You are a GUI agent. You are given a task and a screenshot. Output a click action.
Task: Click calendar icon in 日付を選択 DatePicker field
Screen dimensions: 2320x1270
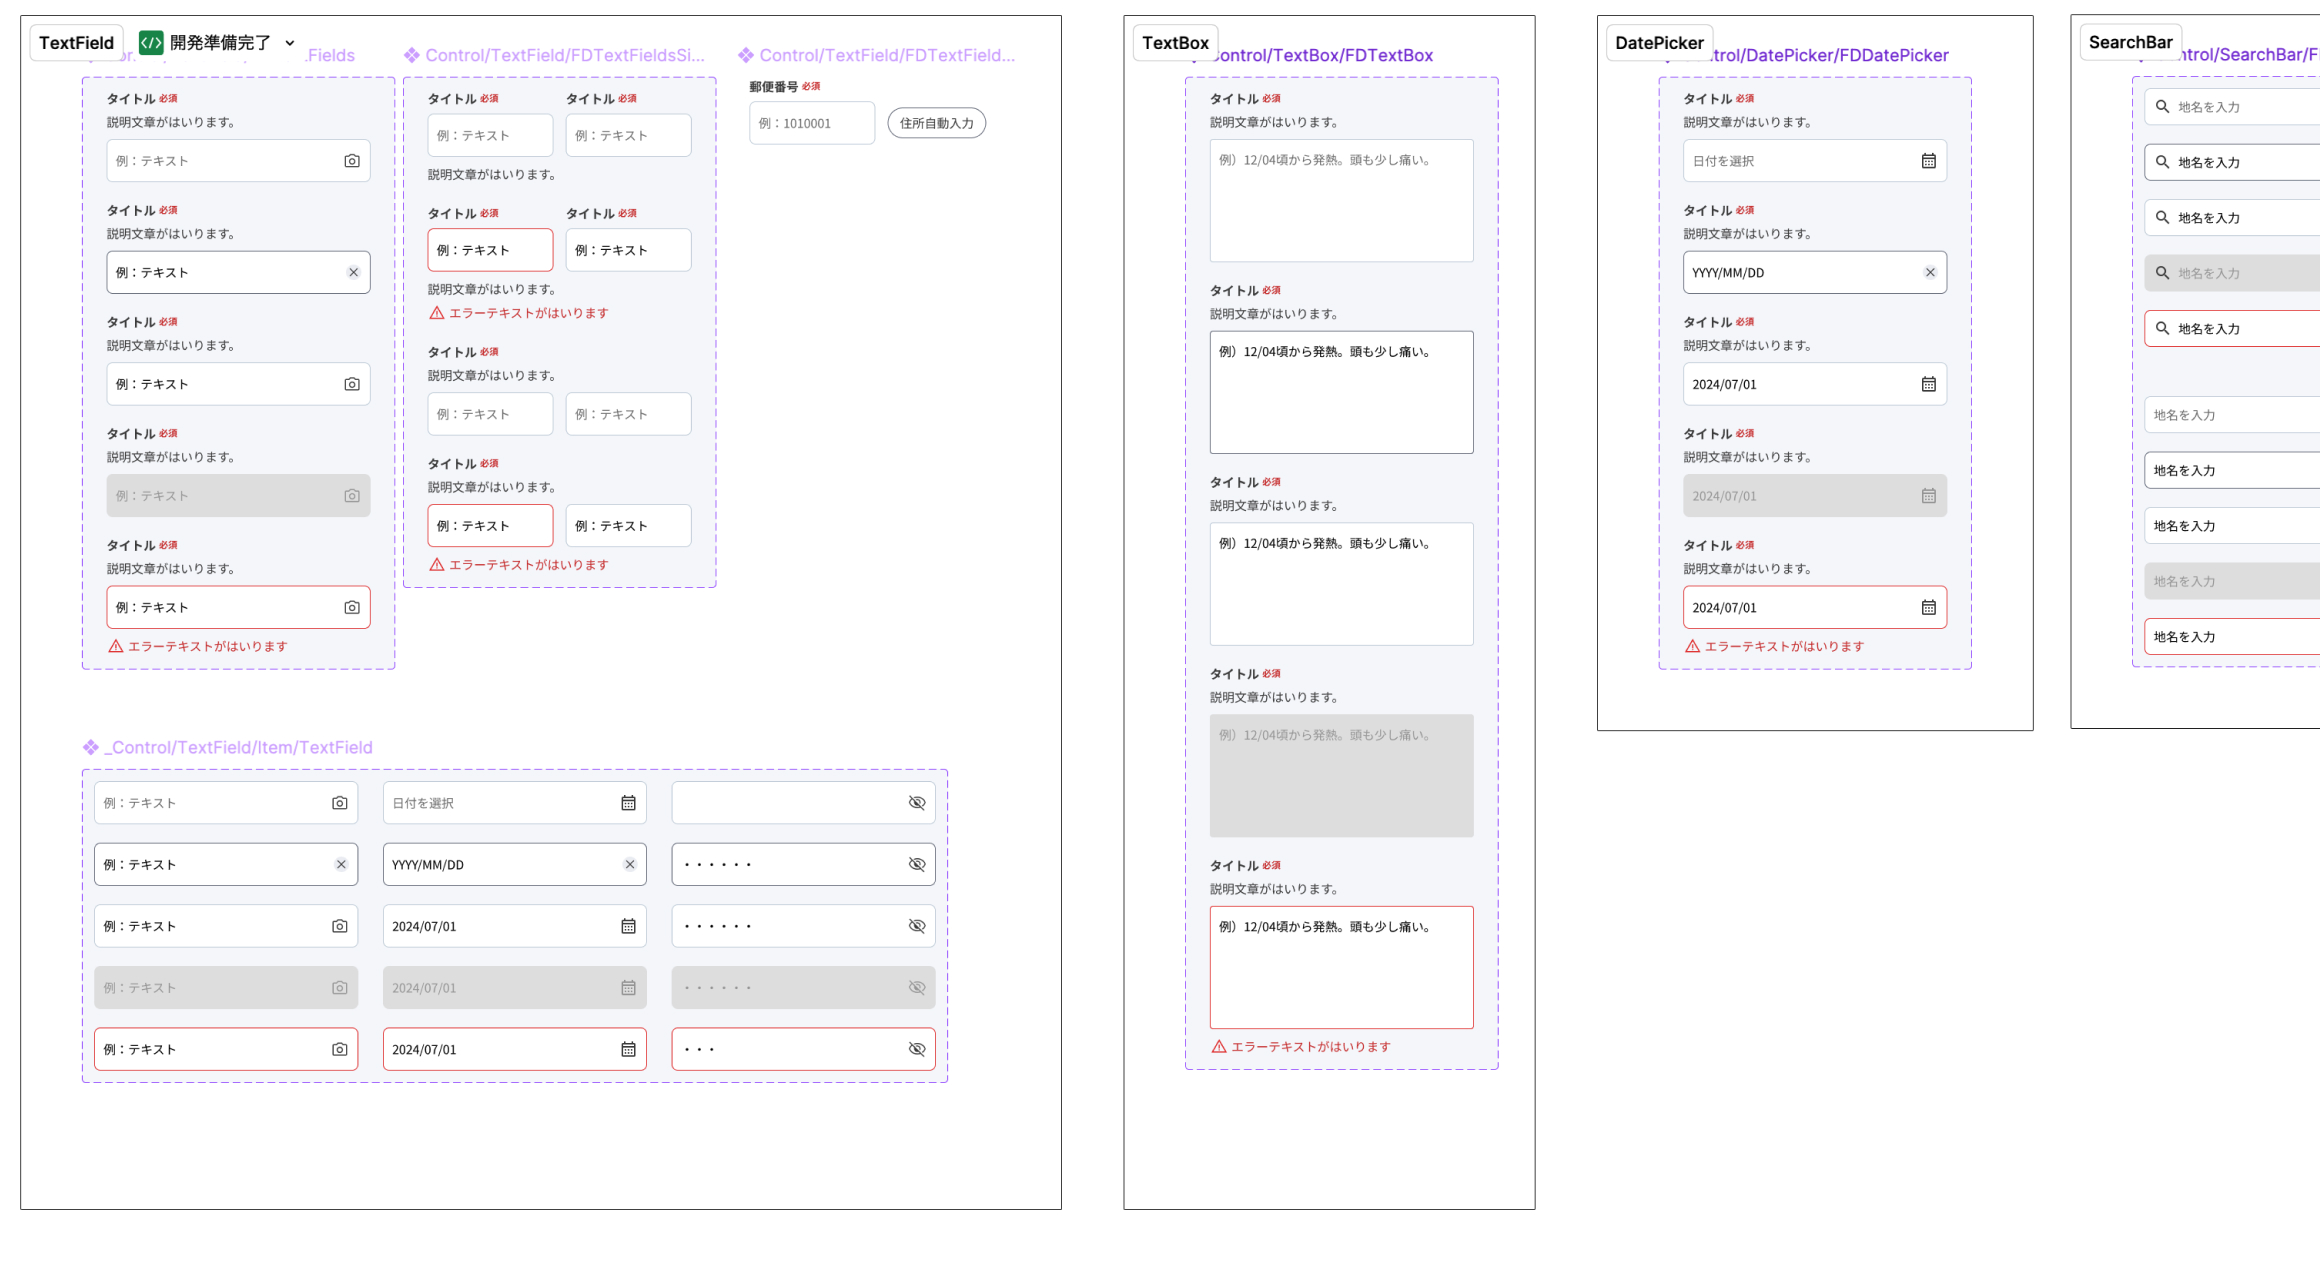[x=1928, y=161]
